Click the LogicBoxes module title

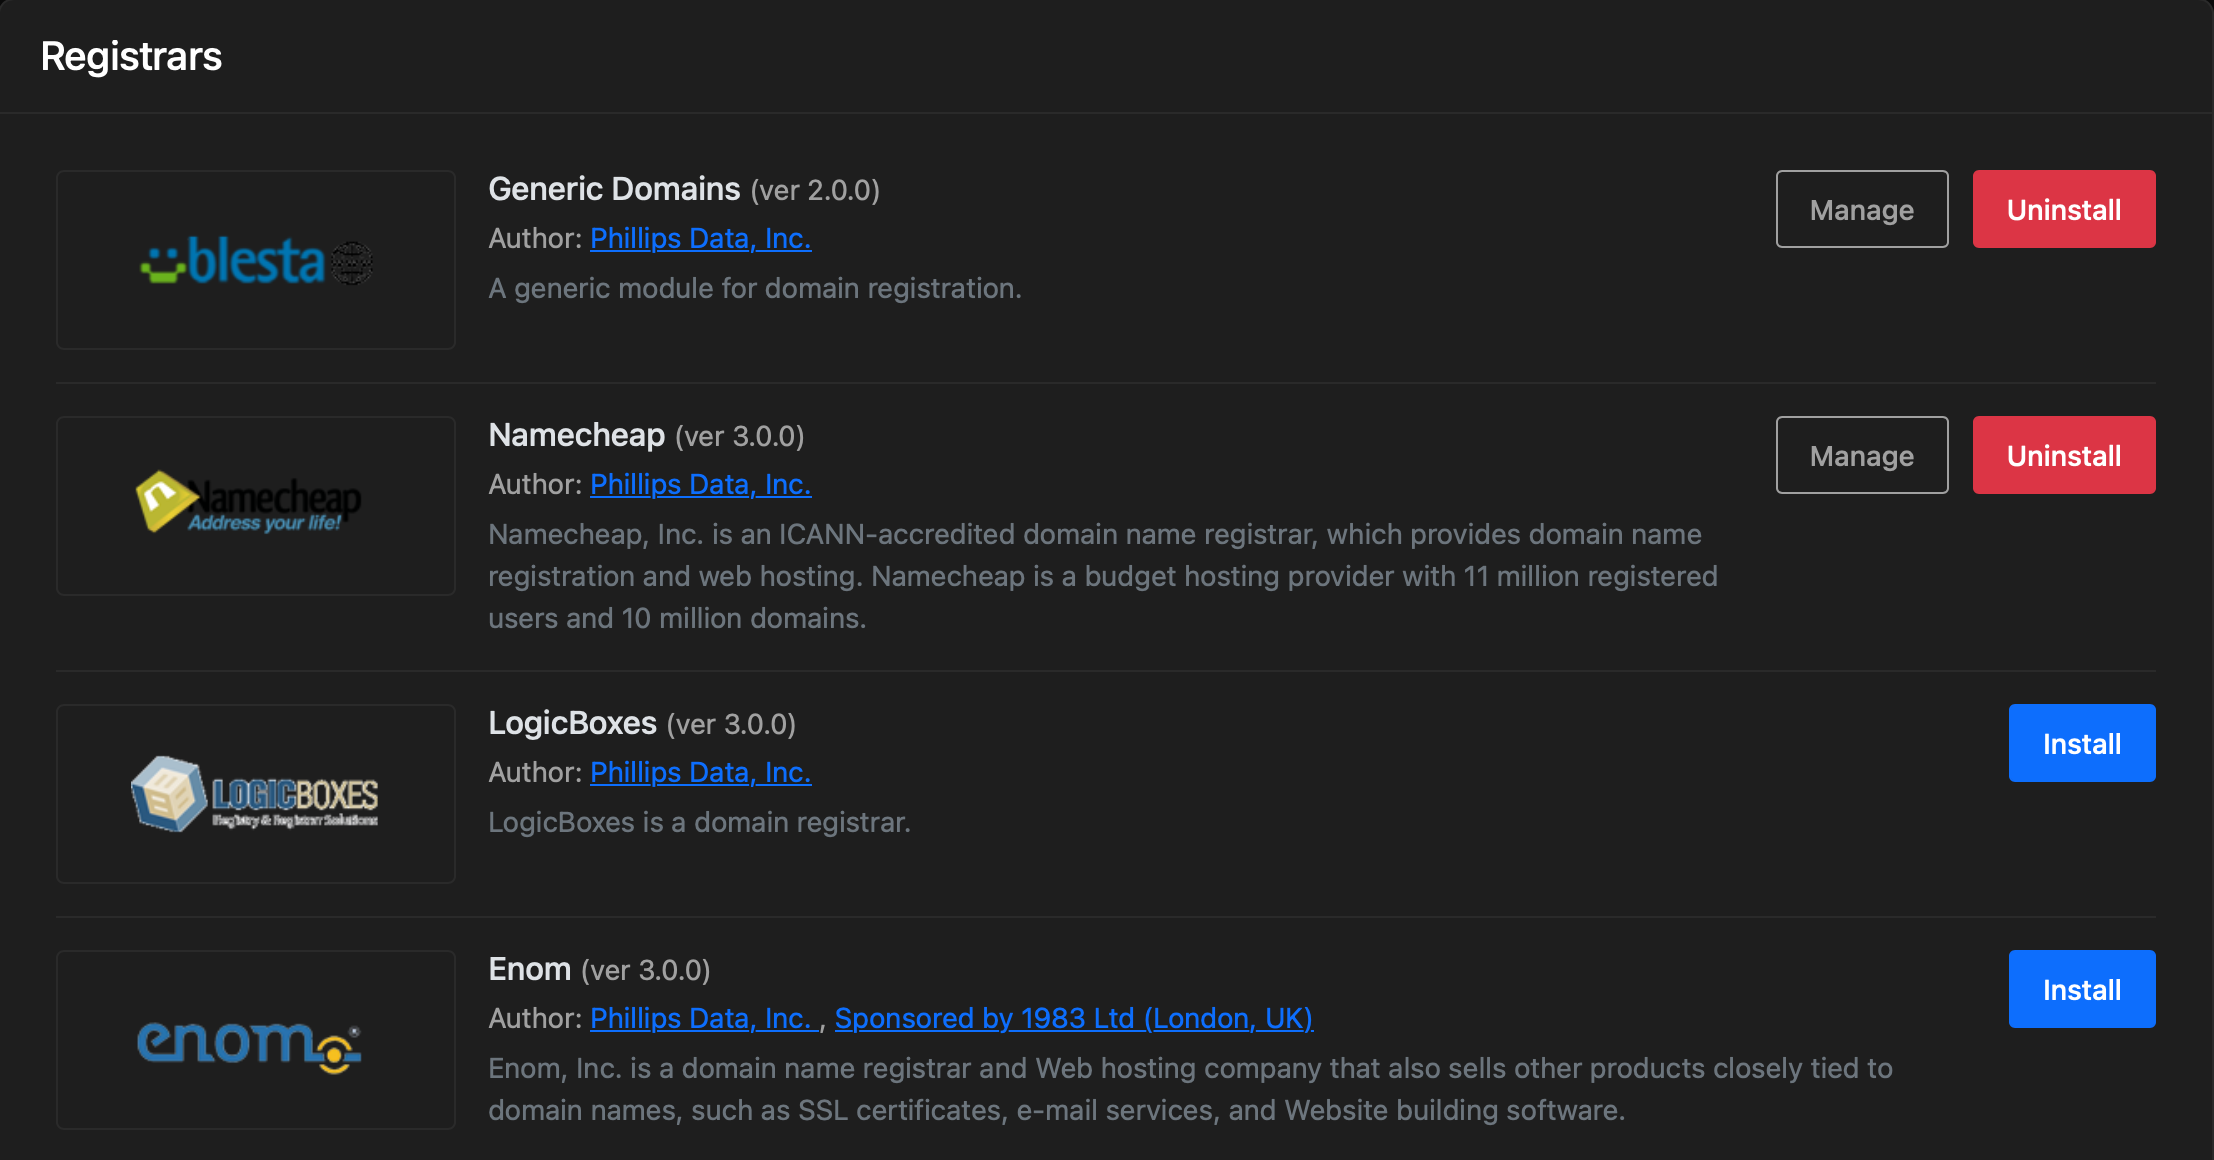click(x=572, y=723)
